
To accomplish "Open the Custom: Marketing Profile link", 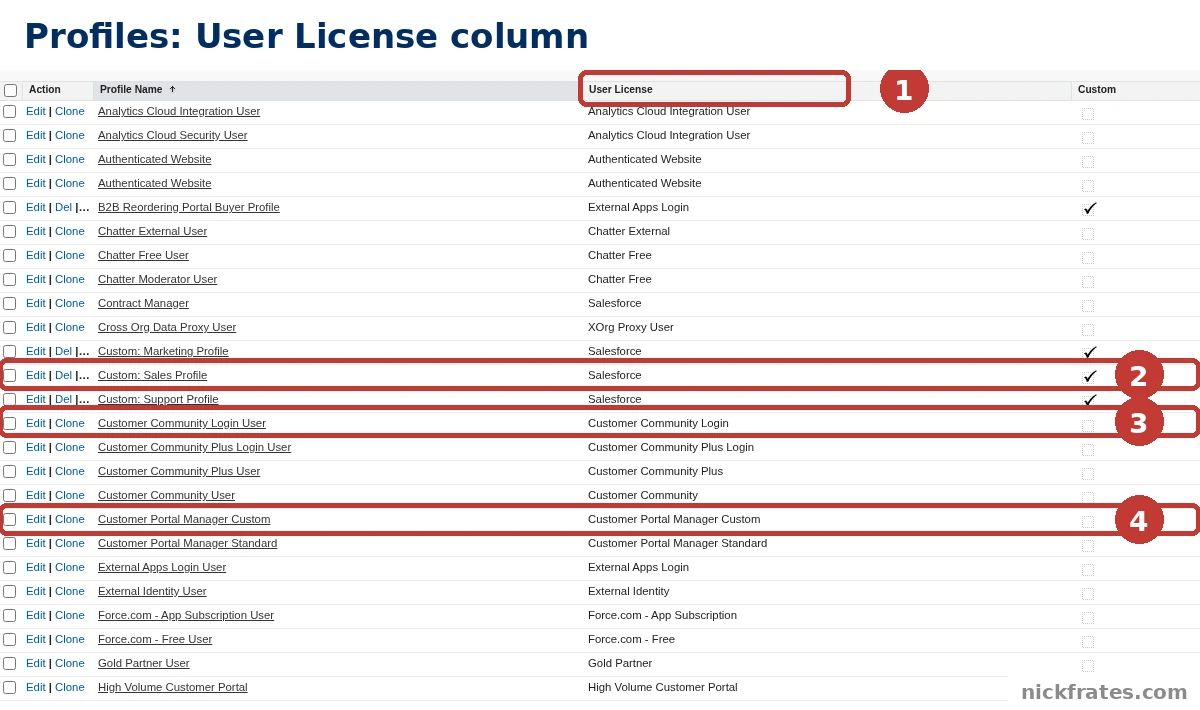I will point(163,351).
